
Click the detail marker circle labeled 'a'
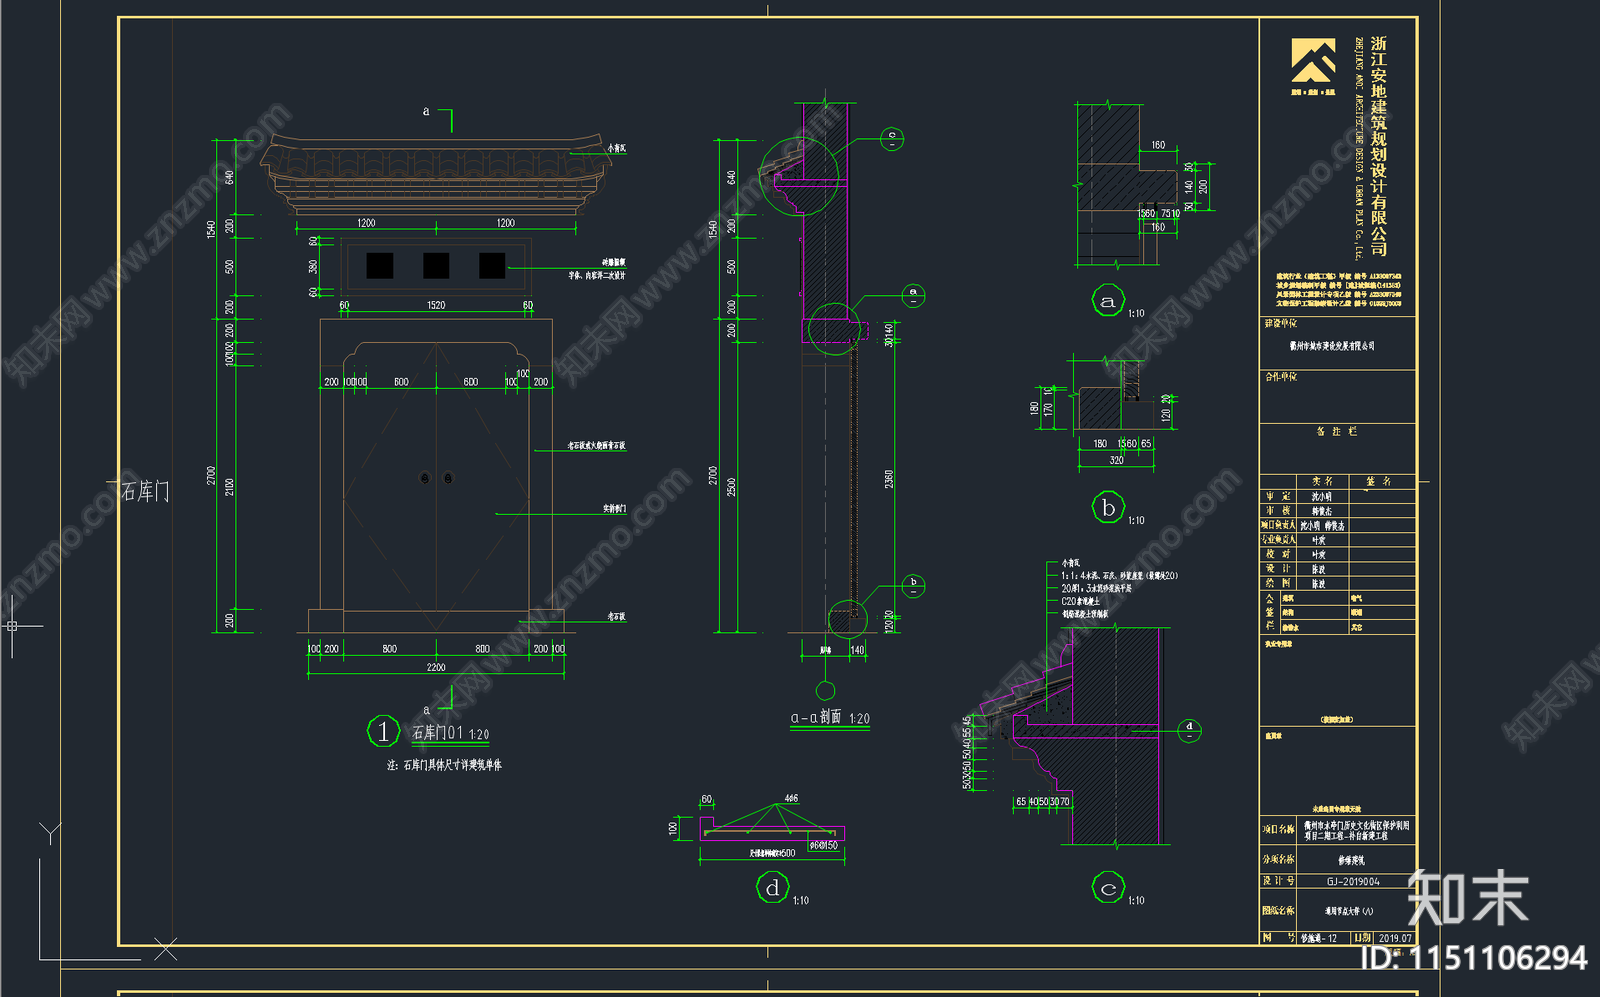click(x=1107, y=301)
